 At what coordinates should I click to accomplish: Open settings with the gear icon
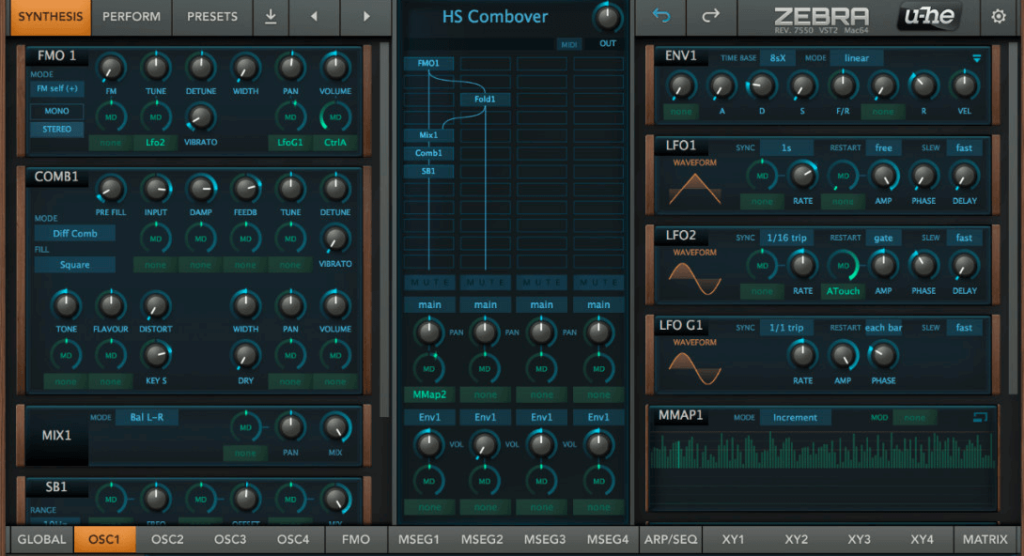point(998,17)
